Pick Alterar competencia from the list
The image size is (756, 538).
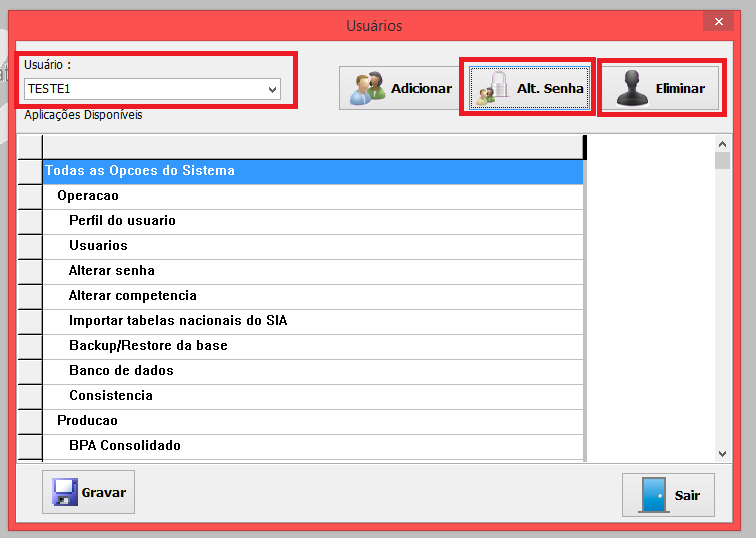point(133,296)
